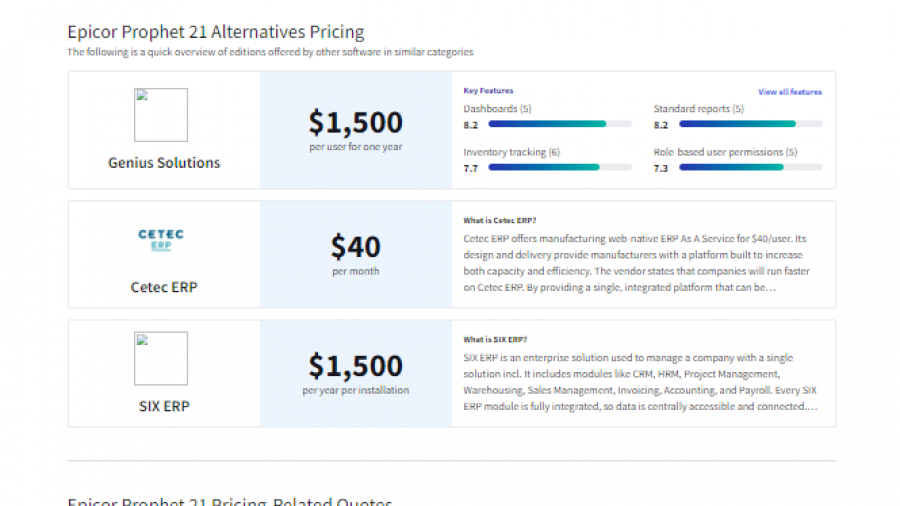This screenshot has width=900, height=506.
Task: Click the Cetec ERP logo
Action: (x=161, y=240)
